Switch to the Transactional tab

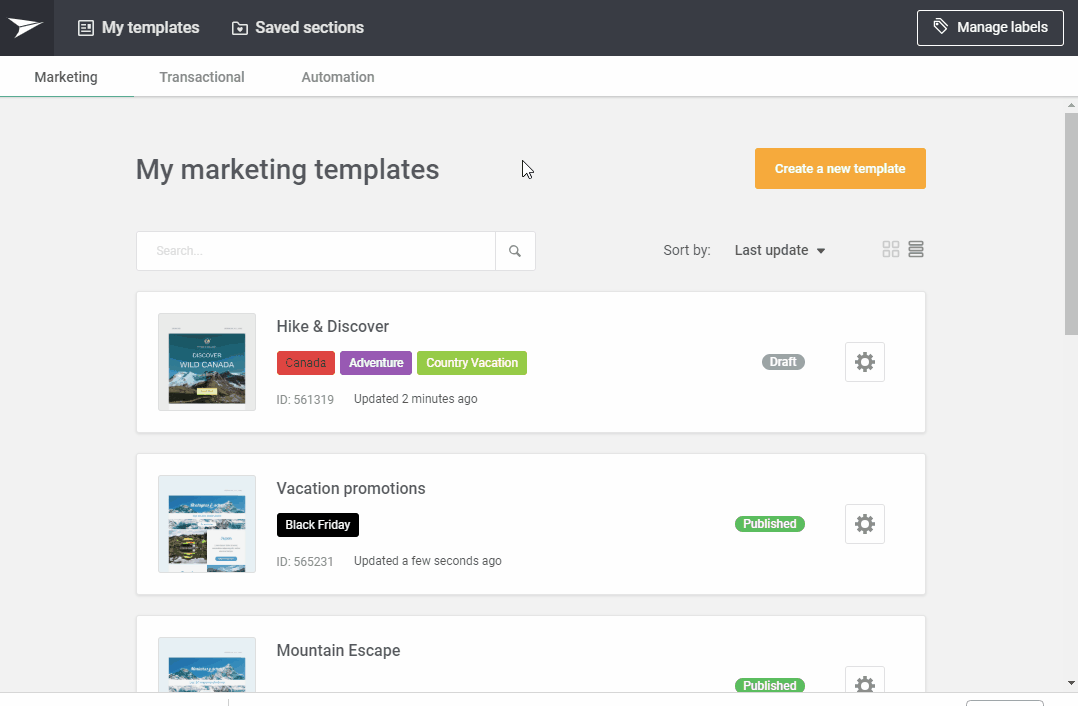[x=202, y=77]
